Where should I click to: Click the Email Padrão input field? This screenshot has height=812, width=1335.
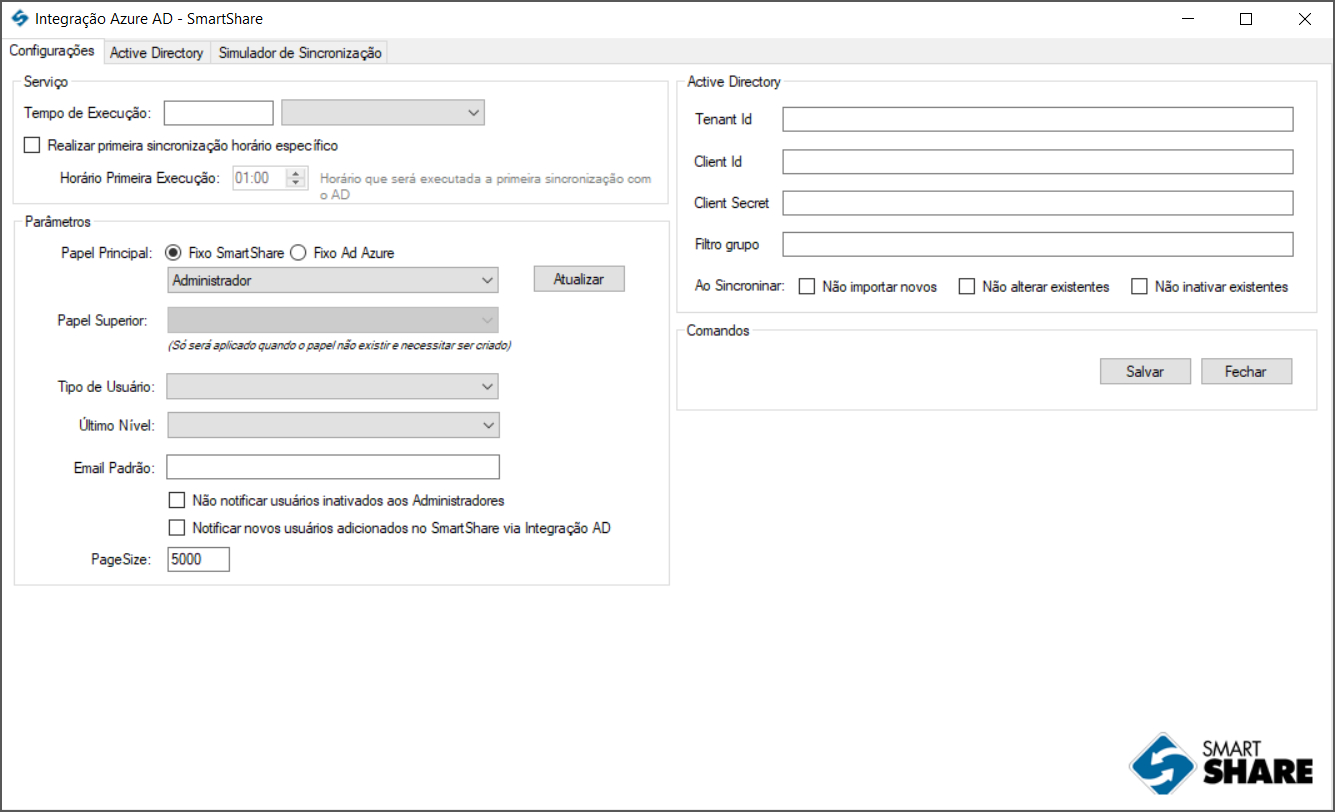pyautogui.click(x=333, y=467)
